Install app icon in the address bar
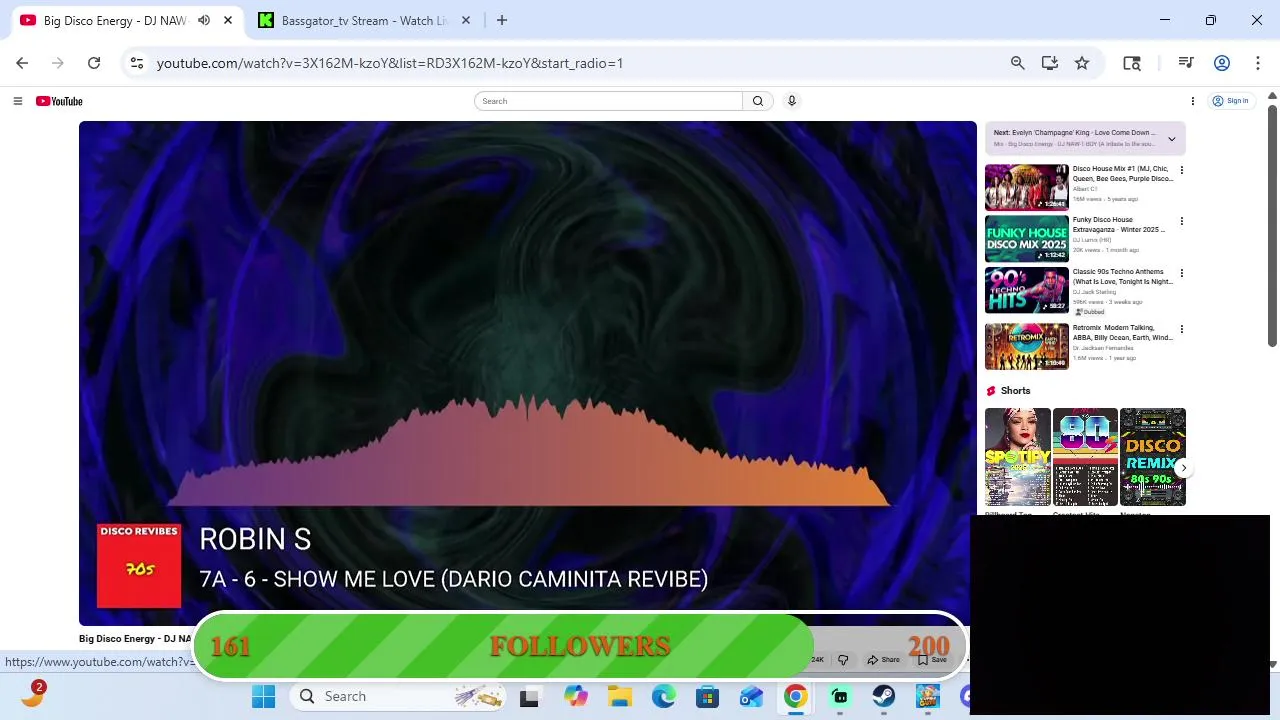Viewport: 1280px width, 720px height. click(x=1049, y=63)
